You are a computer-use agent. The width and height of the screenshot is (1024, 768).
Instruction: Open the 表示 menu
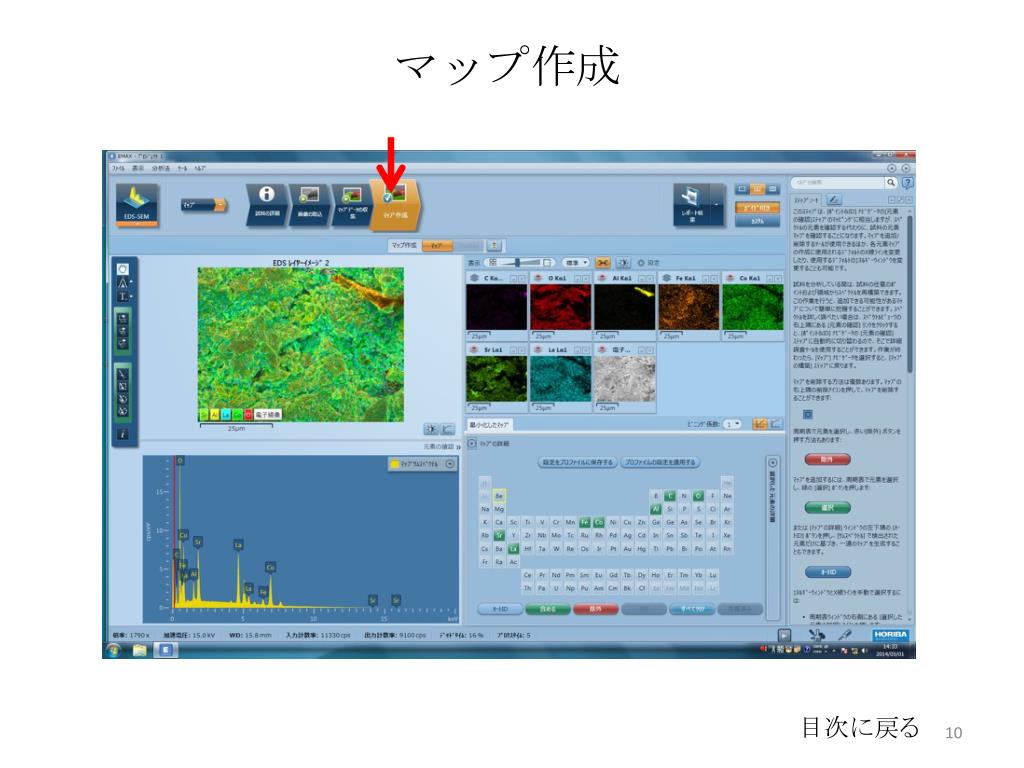pos(138,168)
